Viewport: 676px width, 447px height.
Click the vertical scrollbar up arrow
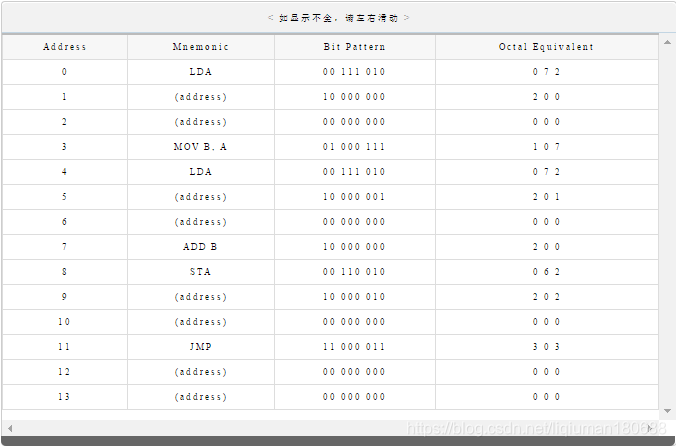667,42
